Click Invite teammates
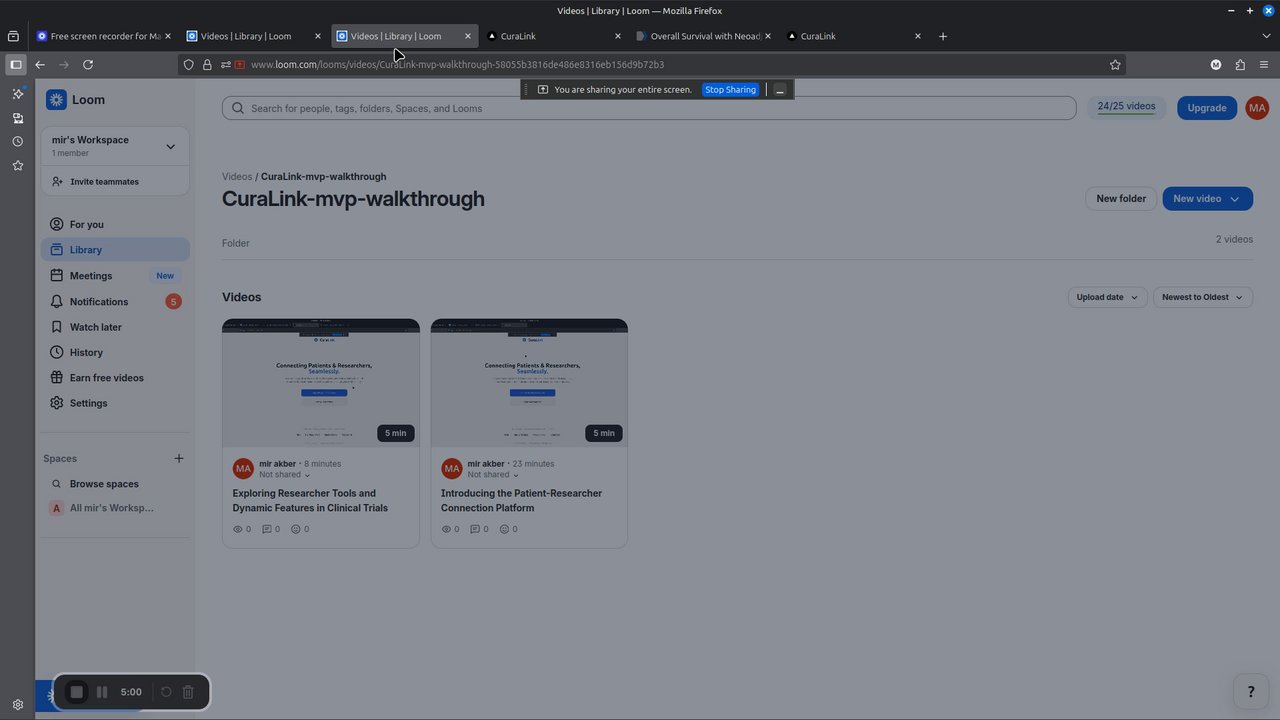1280x720 pixels. pyautogui.click(x=115, y=182)
